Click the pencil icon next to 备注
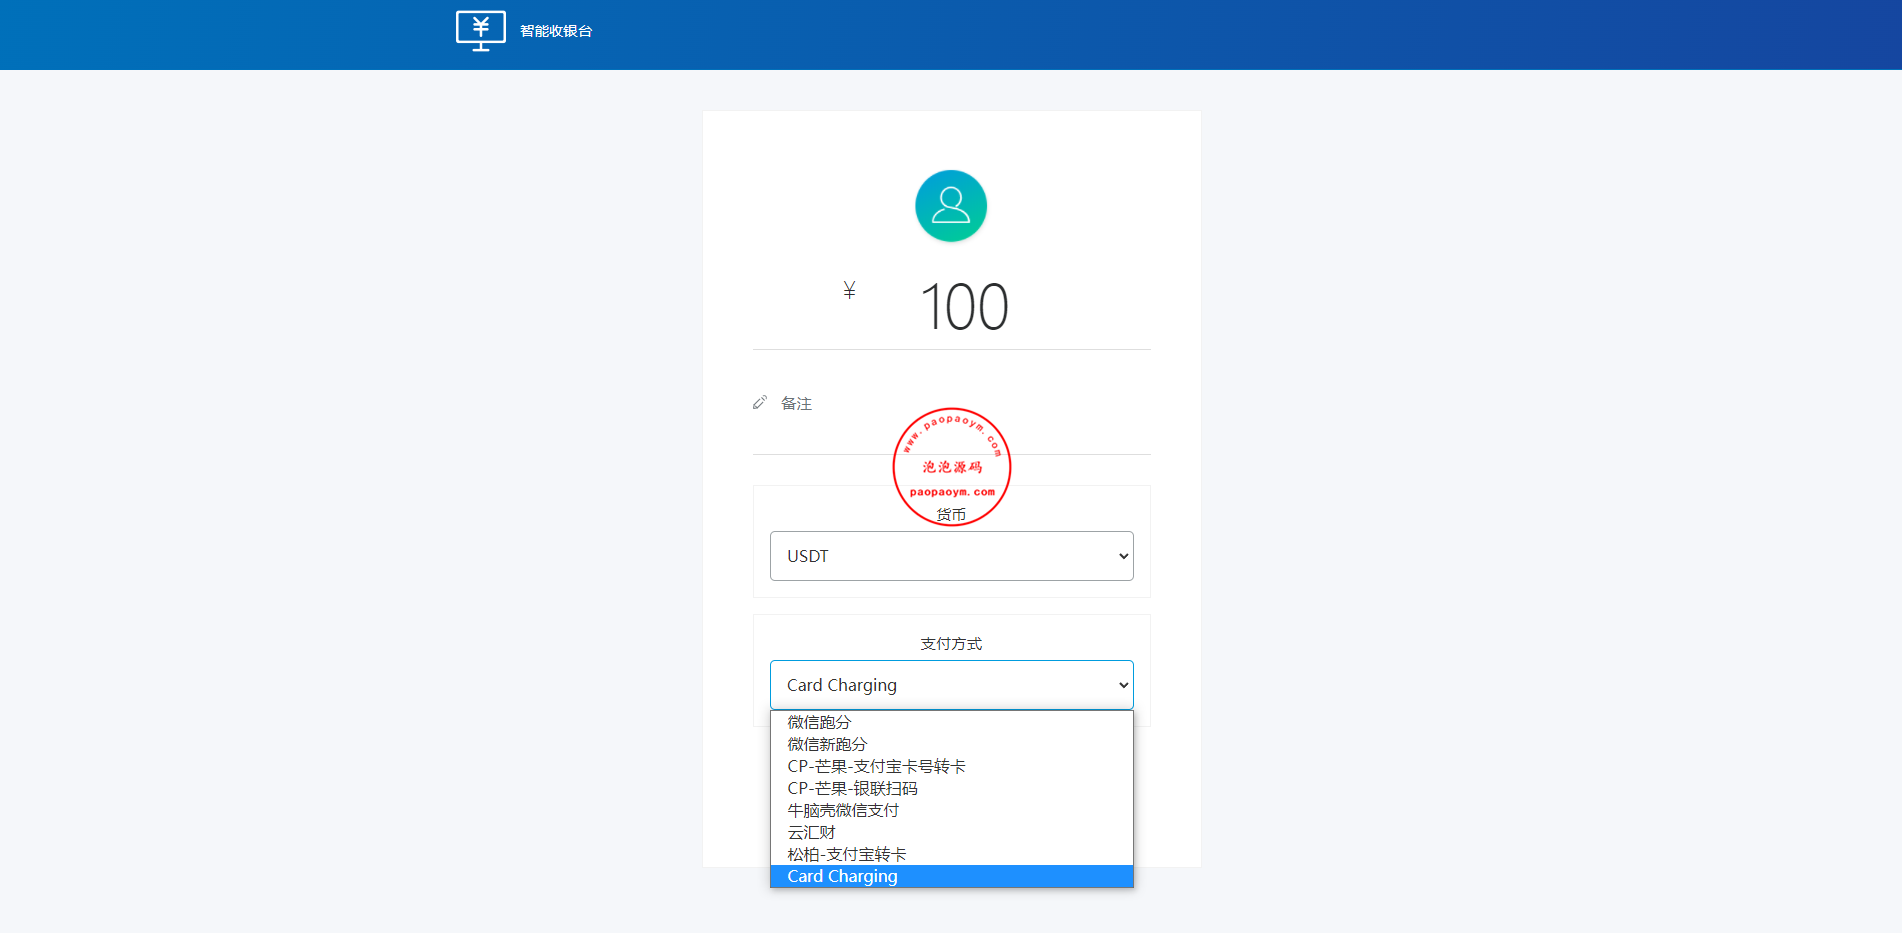This screenshot has height=933, width=1902. [759, 402]
